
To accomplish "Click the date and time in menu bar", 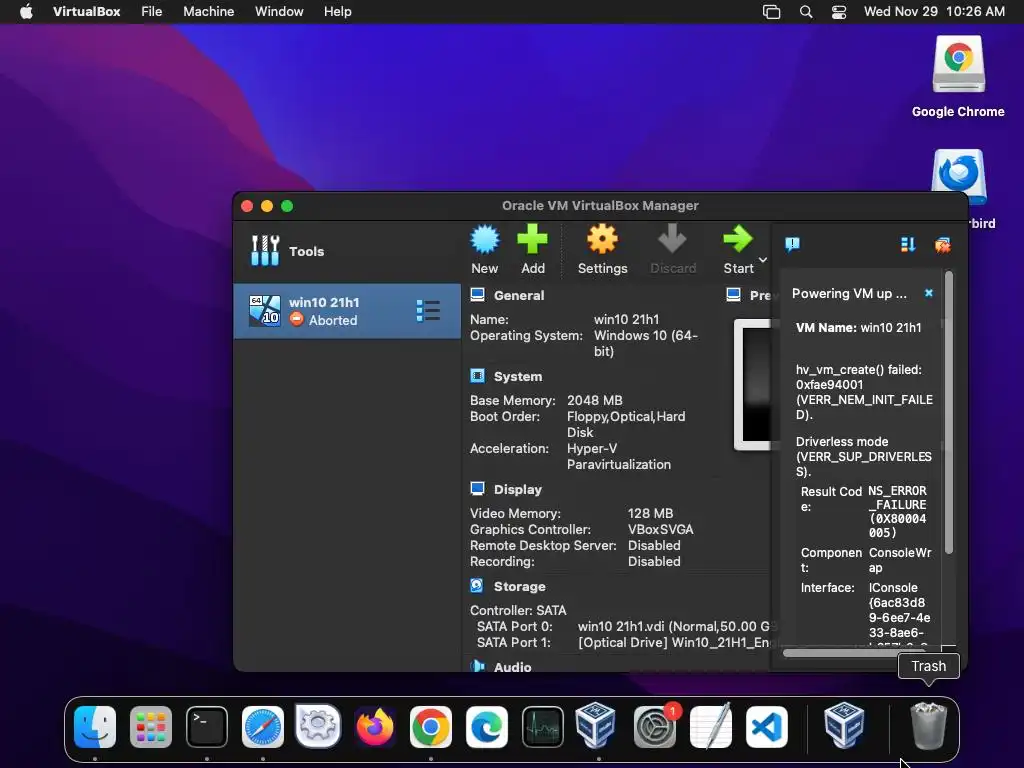I will click(934, 12).
